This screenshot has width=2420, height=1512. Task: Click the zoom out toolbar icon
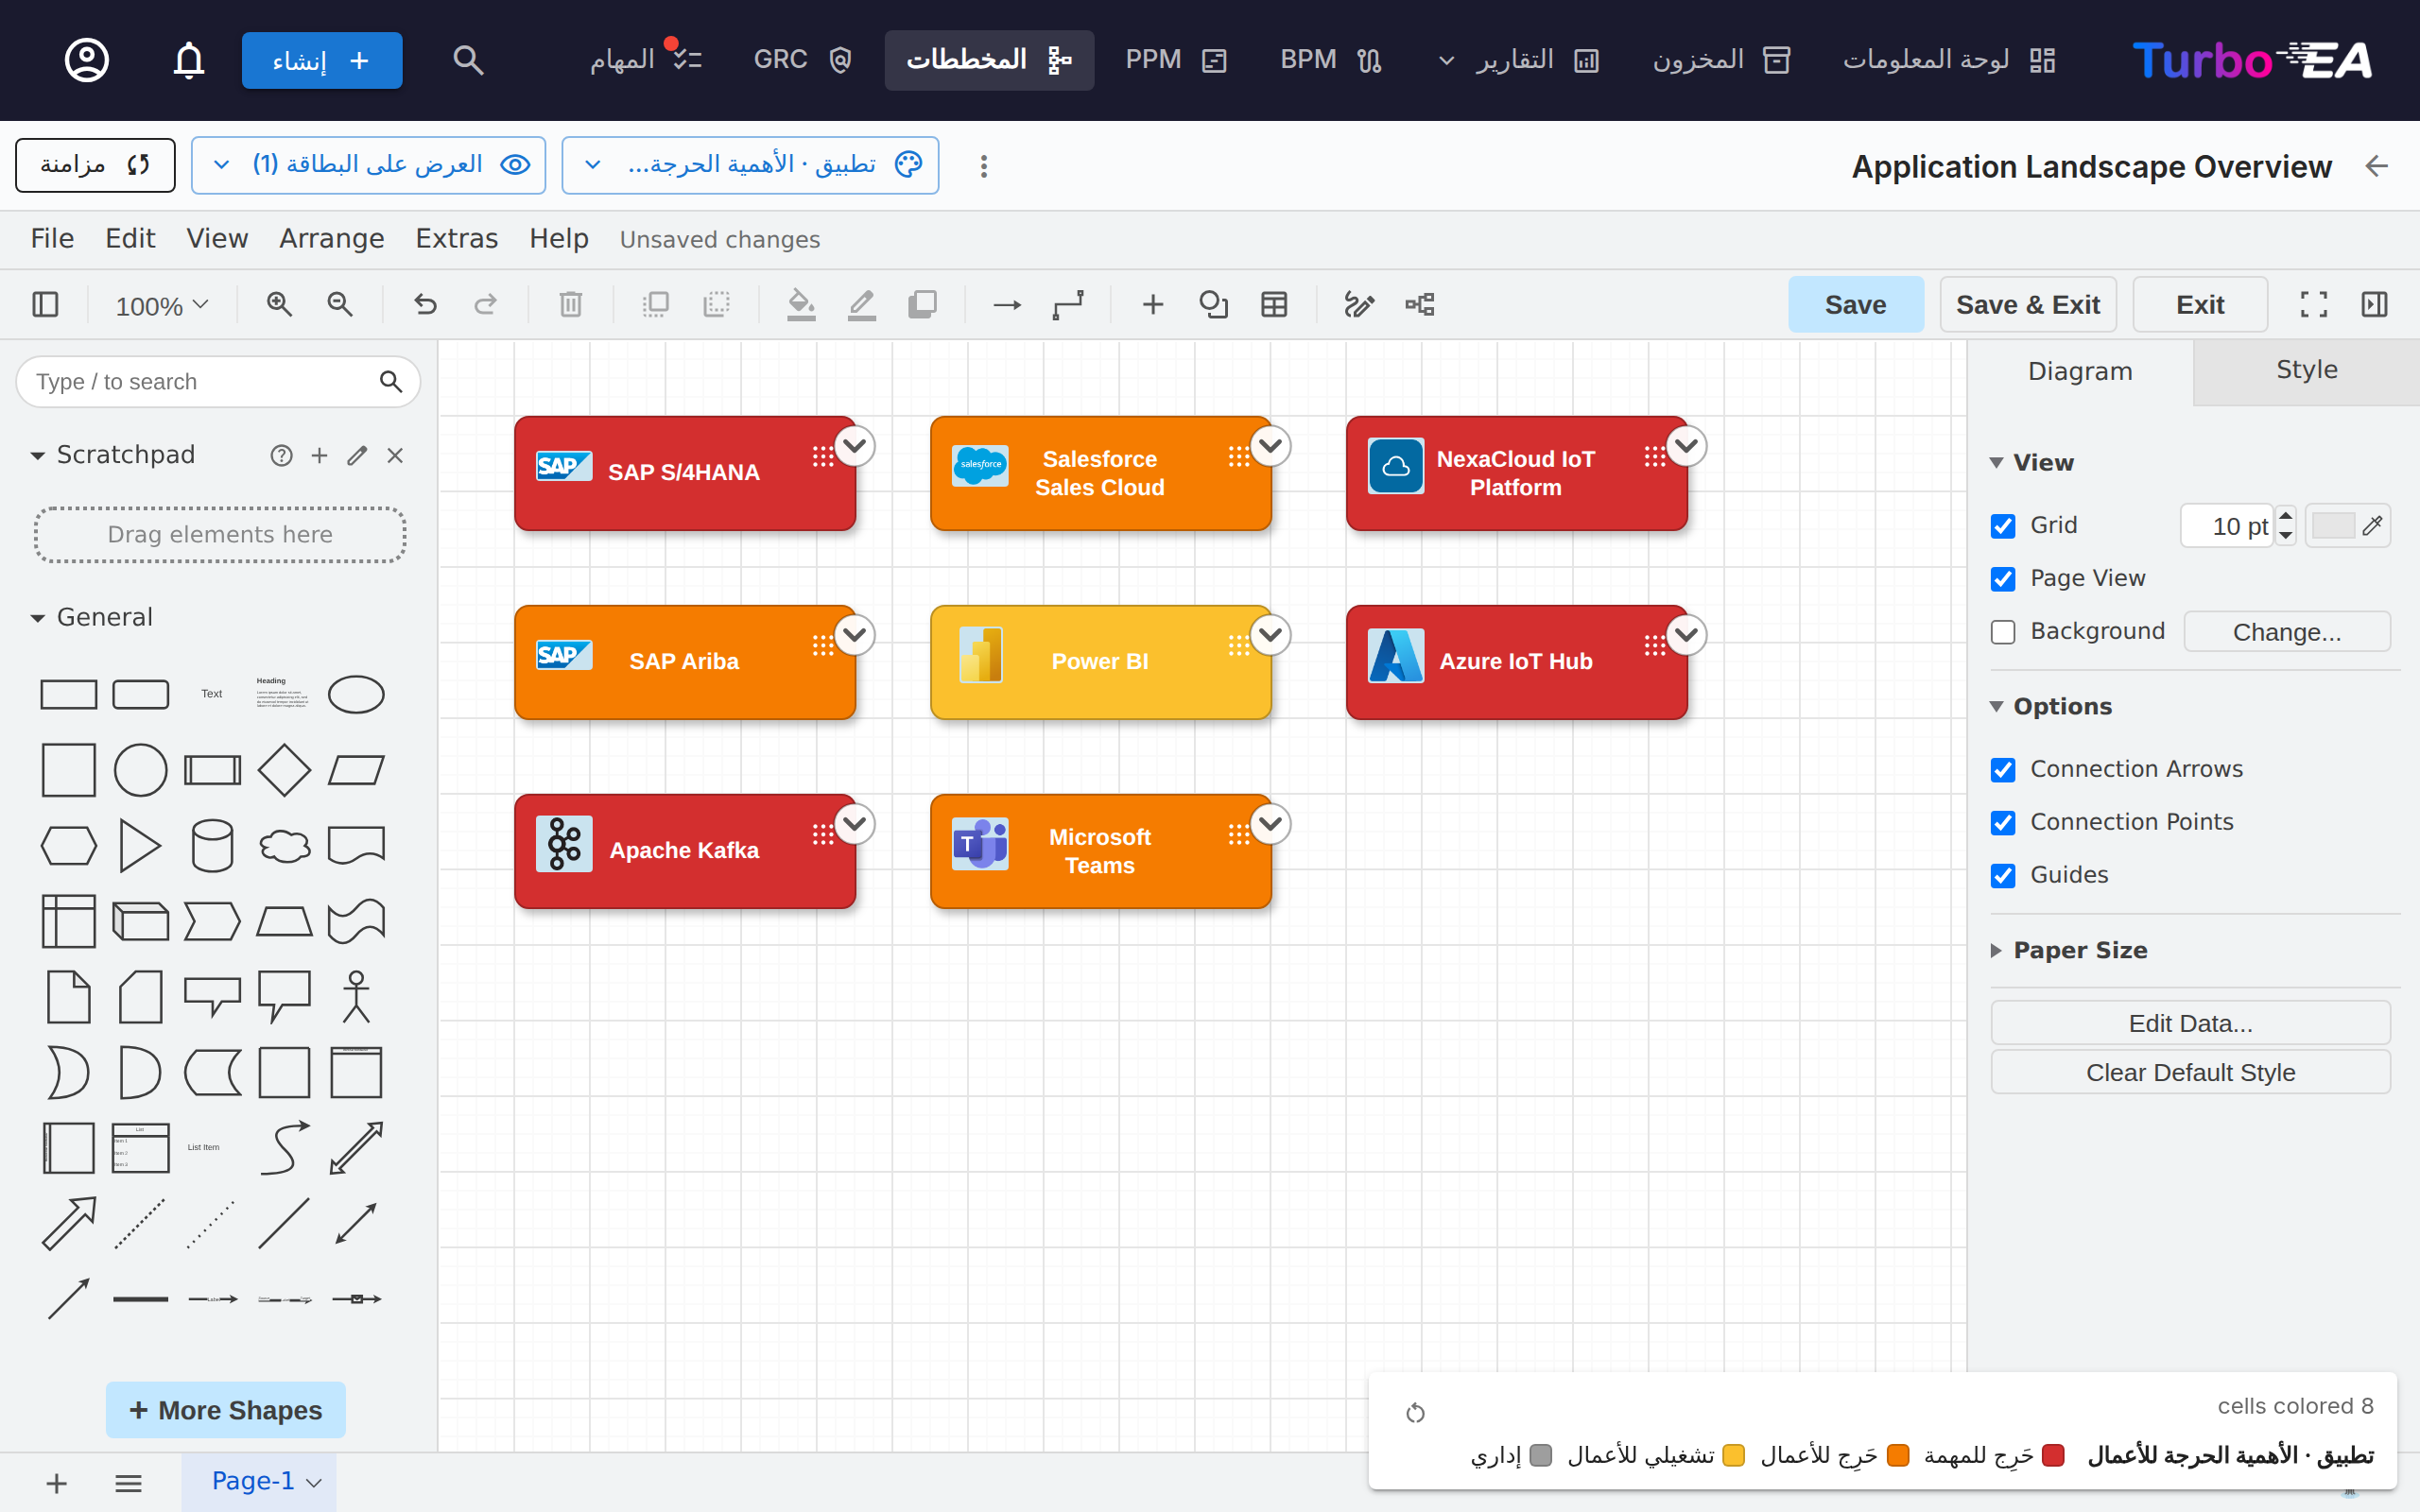point(340,304)
